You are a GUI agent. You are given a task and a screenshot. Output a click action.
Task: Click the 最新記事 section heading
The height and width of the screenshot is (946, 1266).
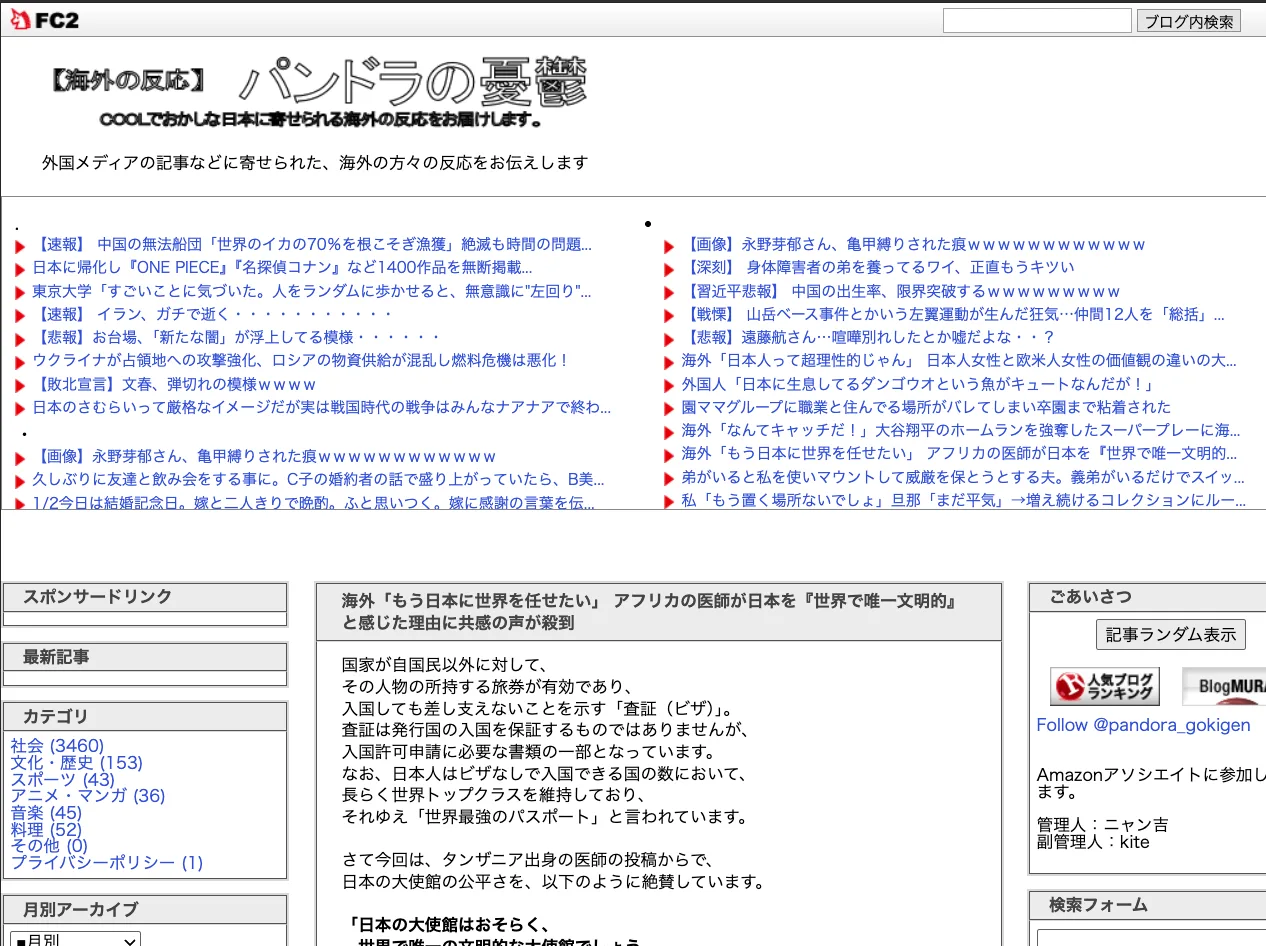(56, 657)
